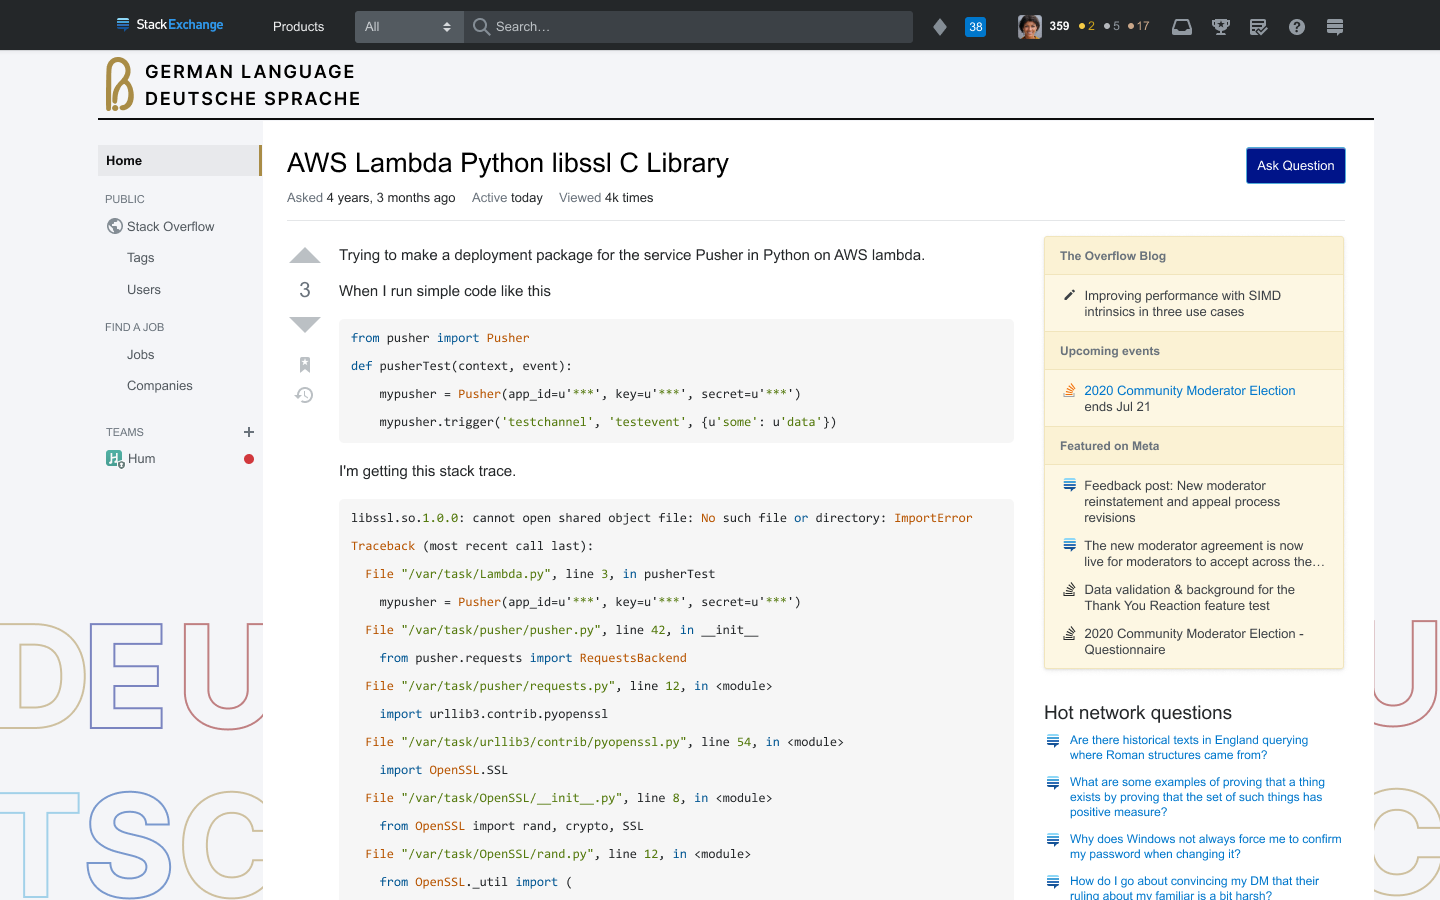Open the Products menu
The height and width of the screenshot is (900, 1440).
coord(298,27)
